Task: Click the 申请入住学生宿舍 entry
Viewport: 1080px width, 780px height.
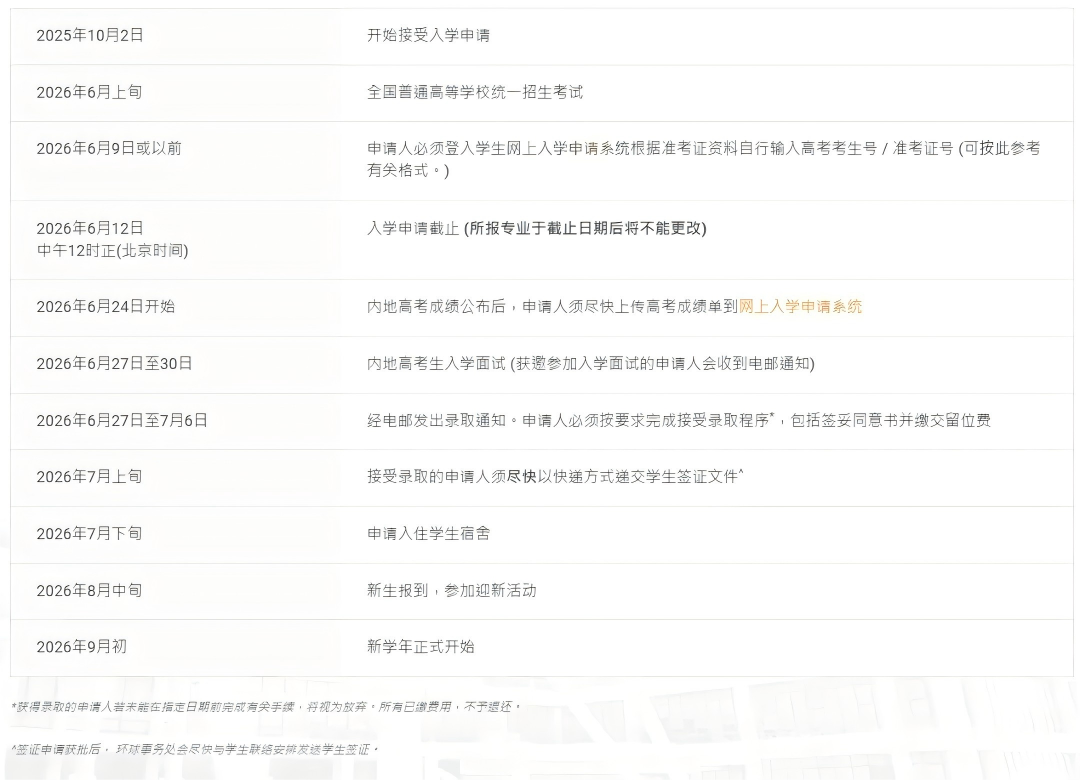Action: 428,534
